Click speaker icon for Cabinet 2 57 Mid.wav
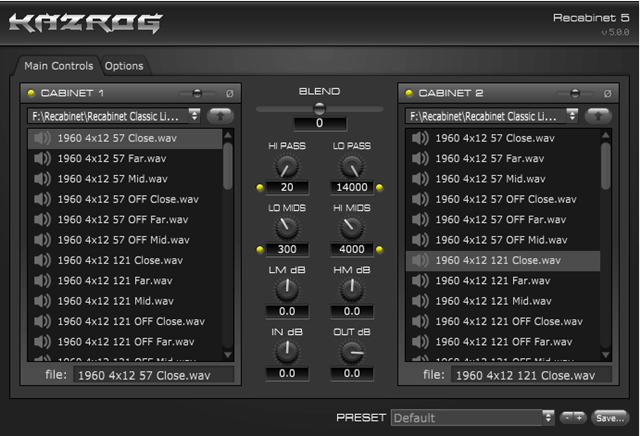This screenshot has width=640, height=436. point(420,179)
